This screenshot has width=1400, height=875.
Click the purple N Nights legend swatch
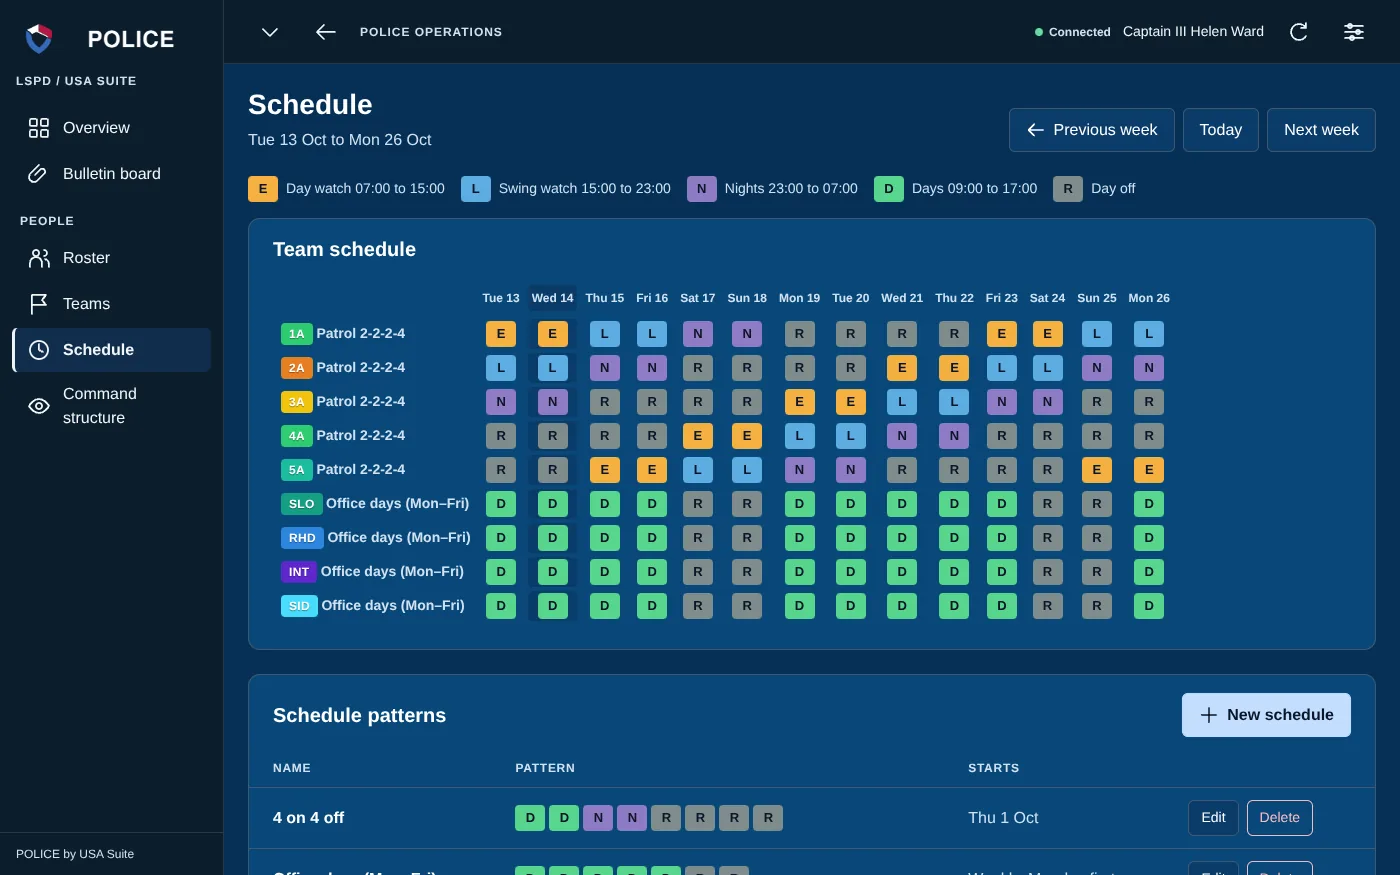702,188
